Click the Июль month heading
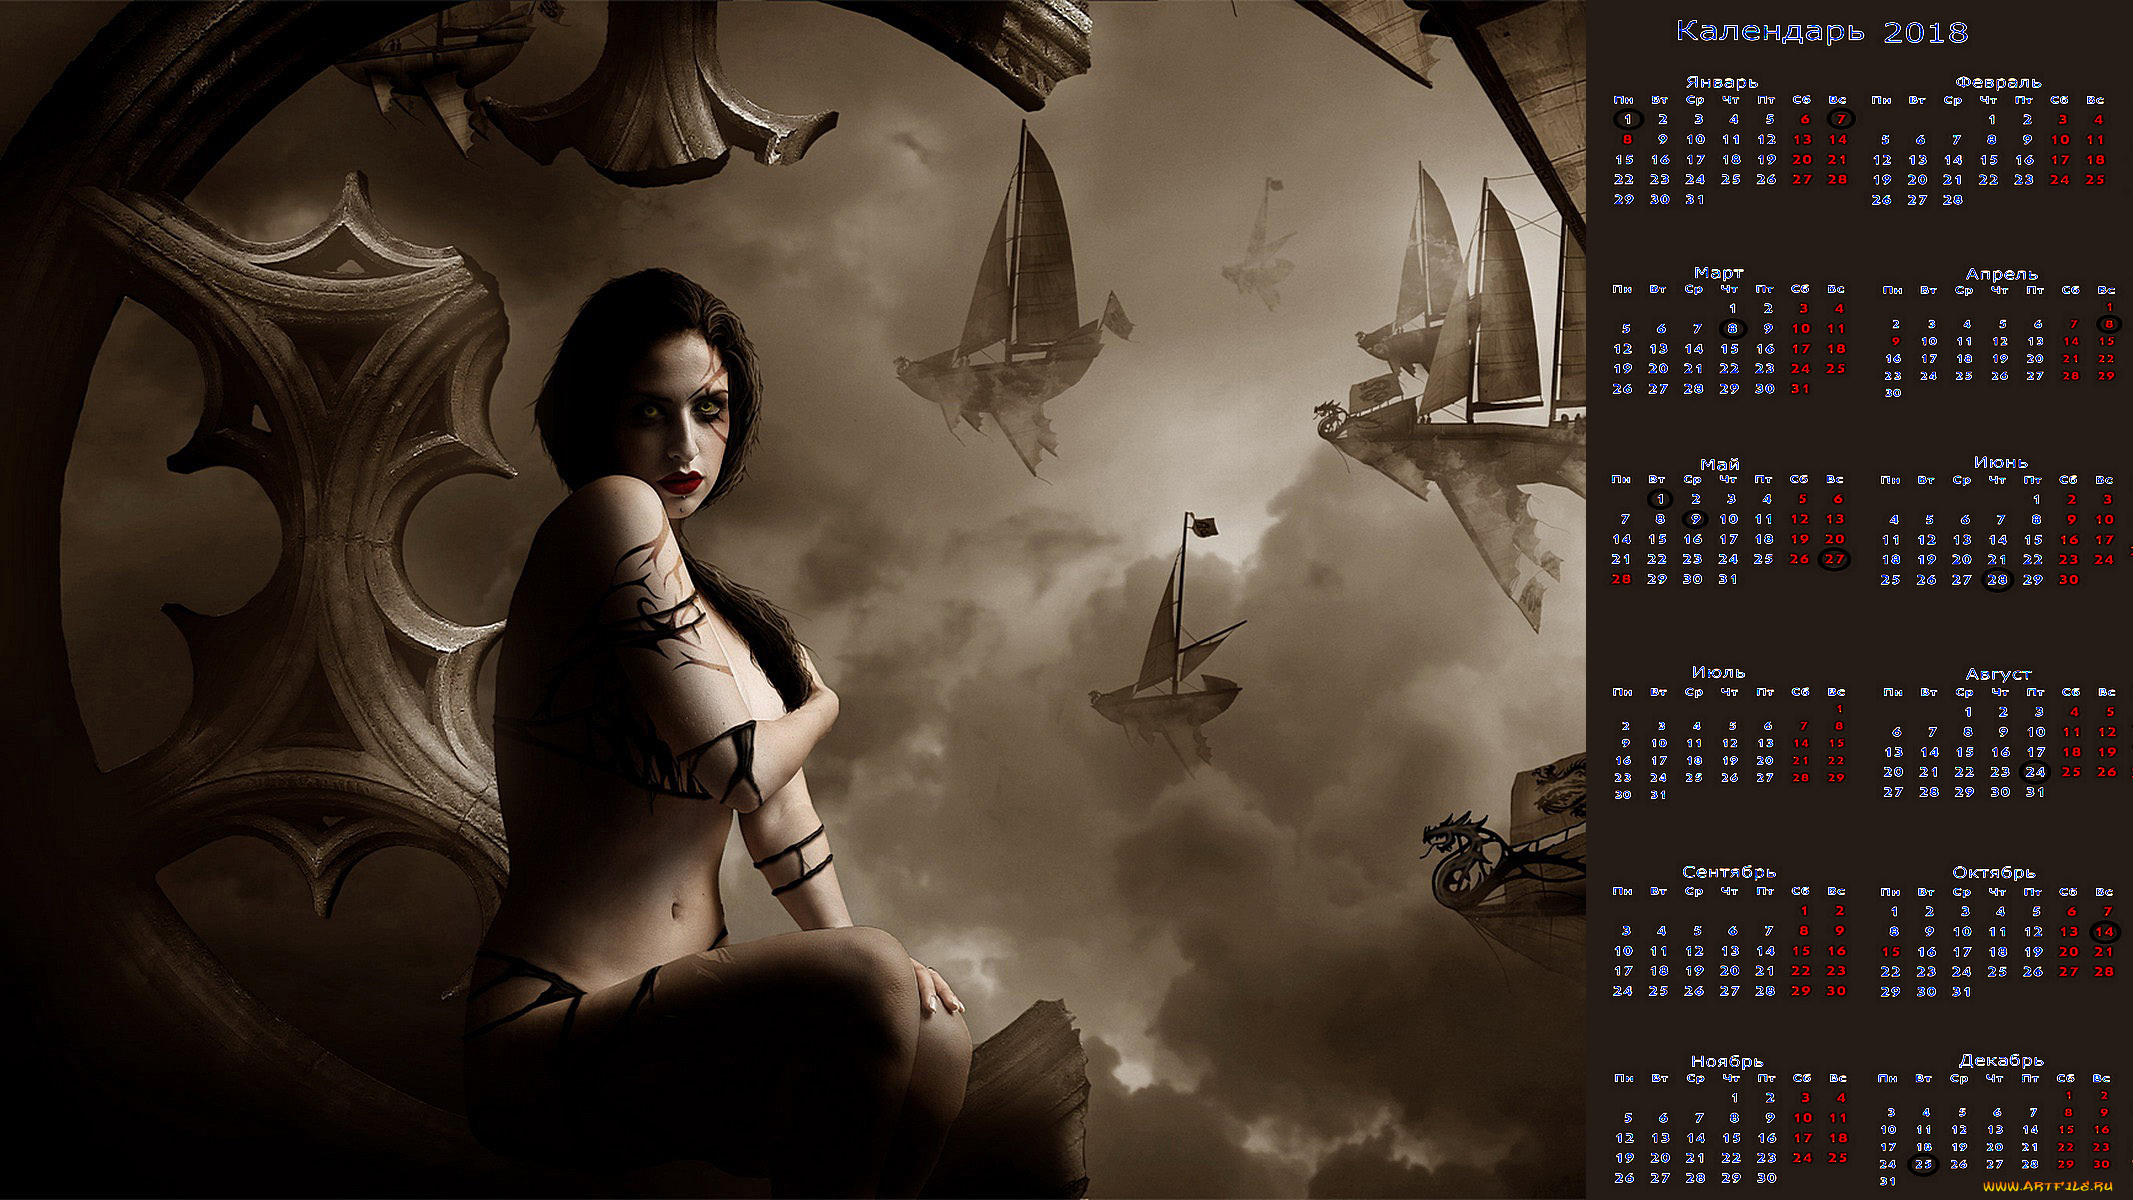The width and height of the screenshot is (2133, 1200). point(1719,672)
